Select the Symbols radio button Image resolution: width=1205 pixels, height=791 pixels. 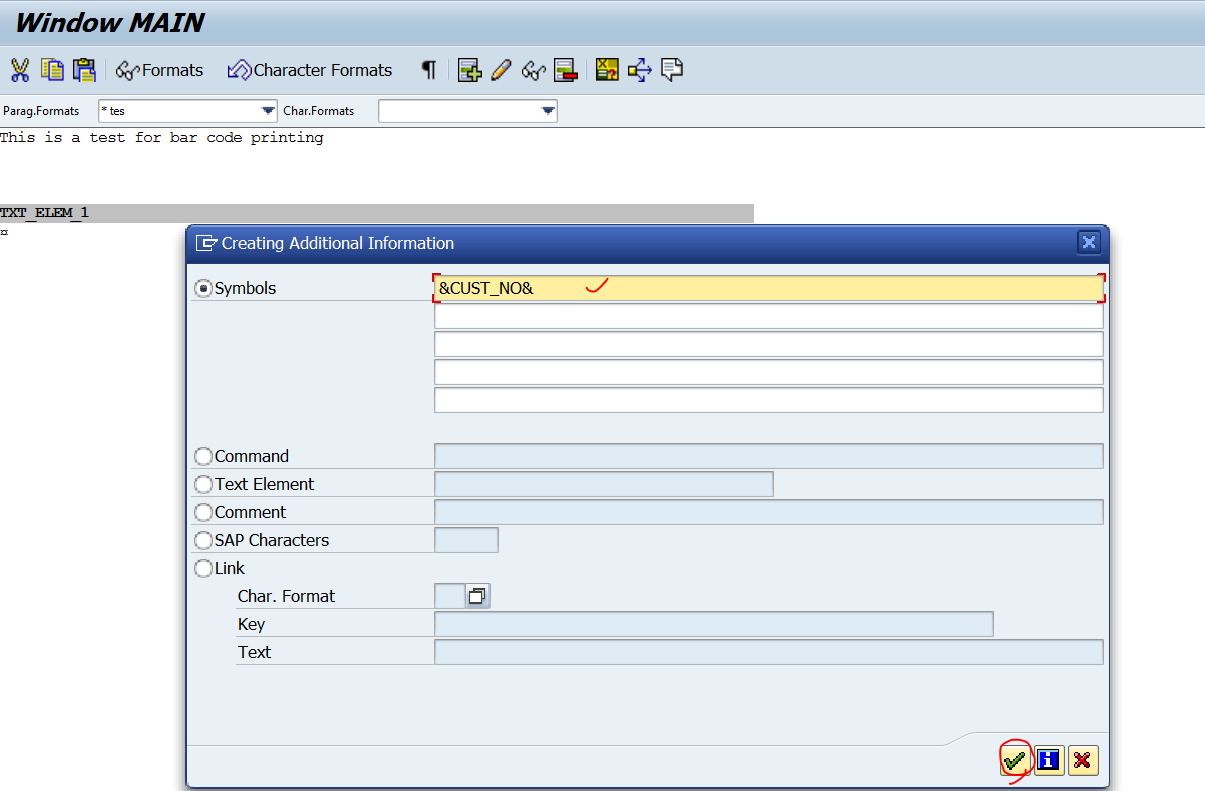[203, 288]
